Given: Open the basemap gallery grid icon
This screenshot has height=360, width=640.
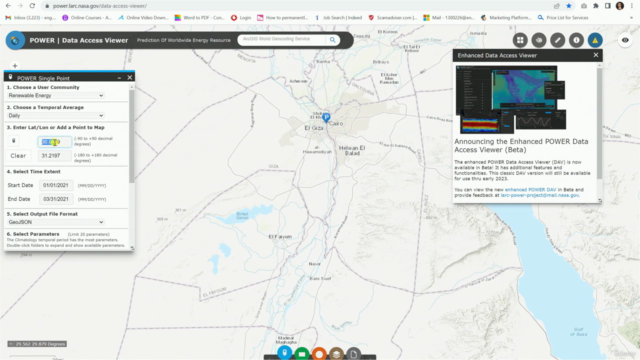Looking at the screenshot, I should pos(520,40).
